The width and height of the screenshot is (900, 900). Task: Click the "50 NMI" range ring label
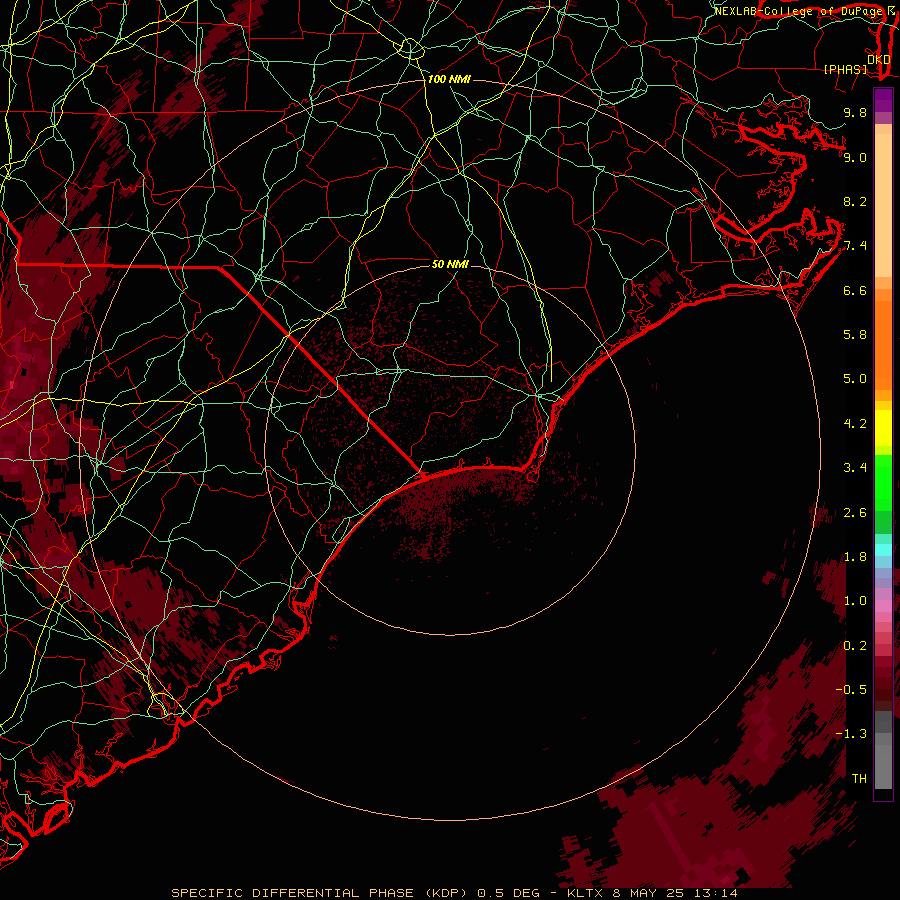point(450,264)
